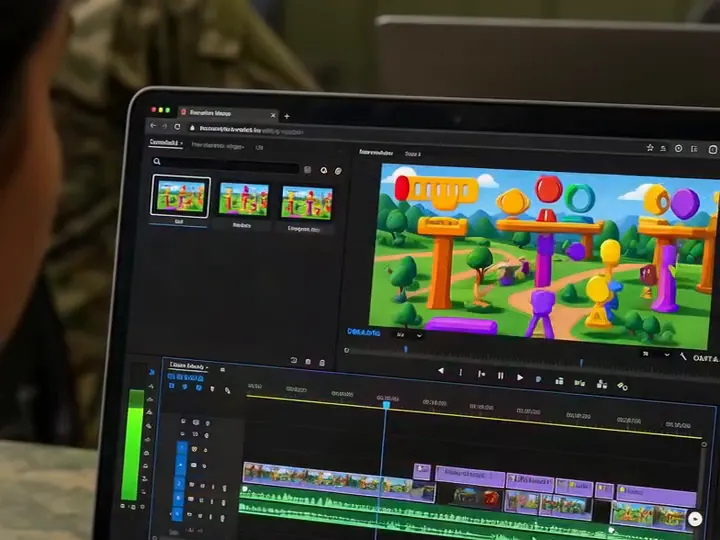Toggle the second blue button under the timeline timecode

185,387
